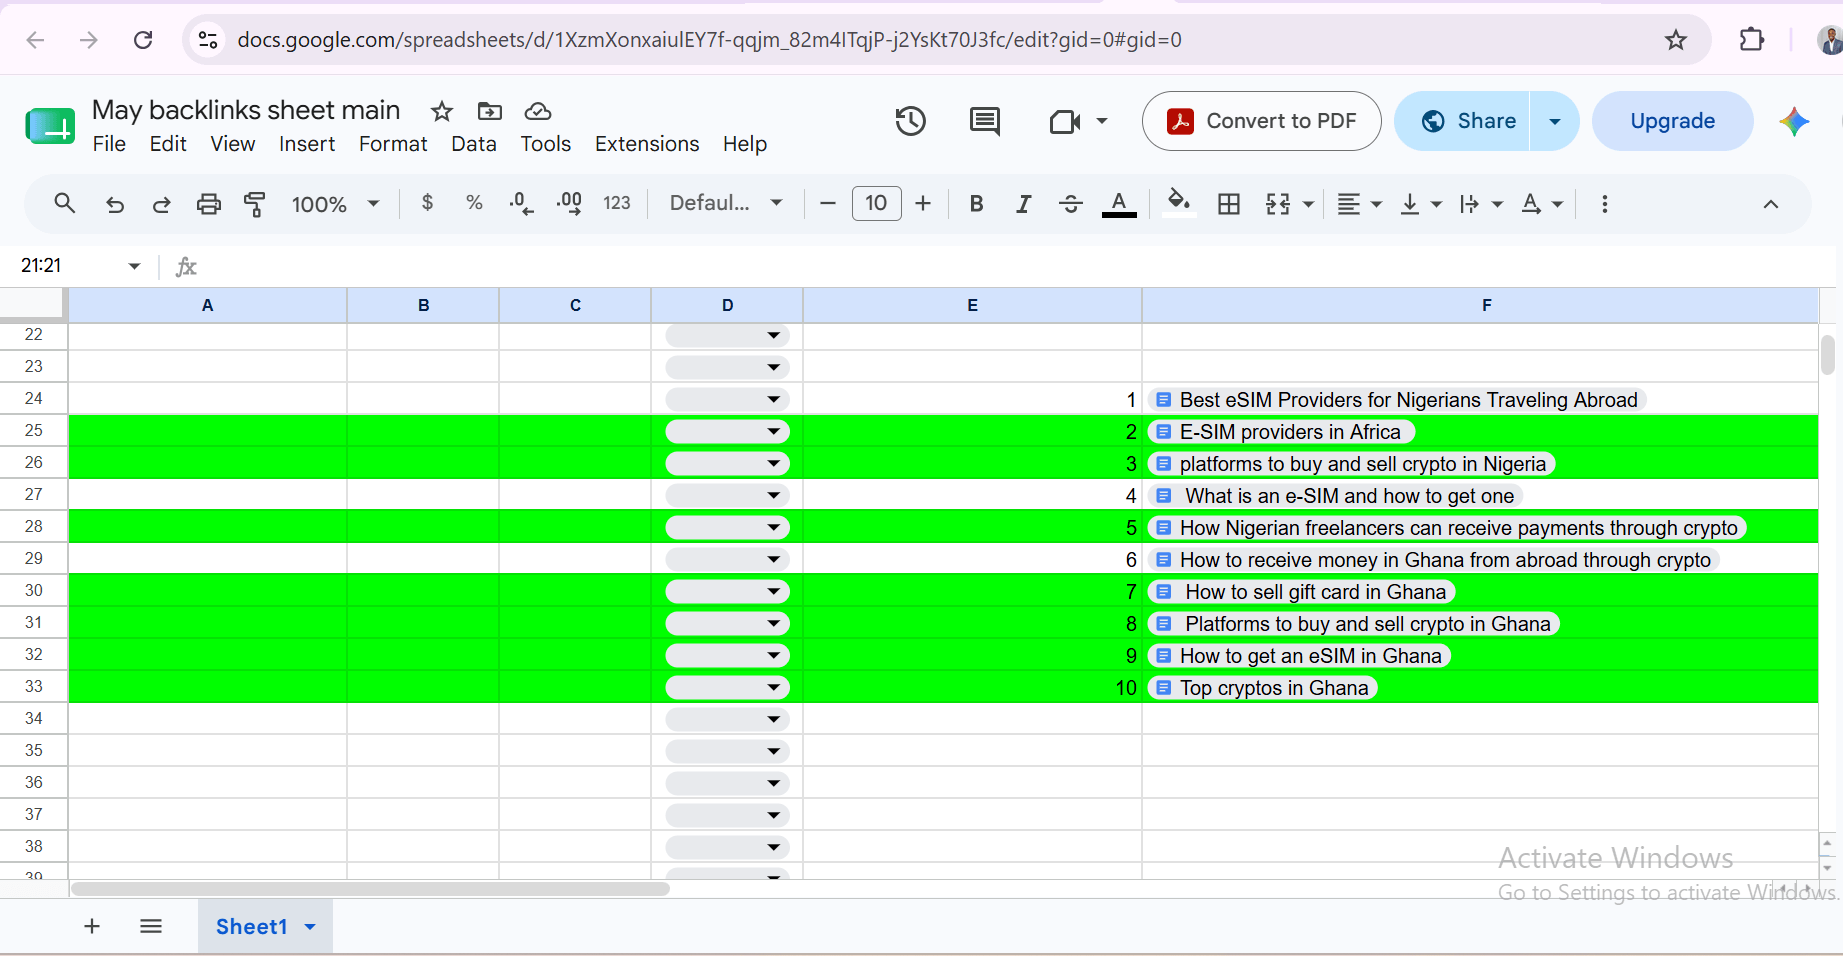The height and width of the screenshot is (956, 1843).
Task: Open text wrapping dropdown
Action: pyautogui.click(x=1480, y=204)
